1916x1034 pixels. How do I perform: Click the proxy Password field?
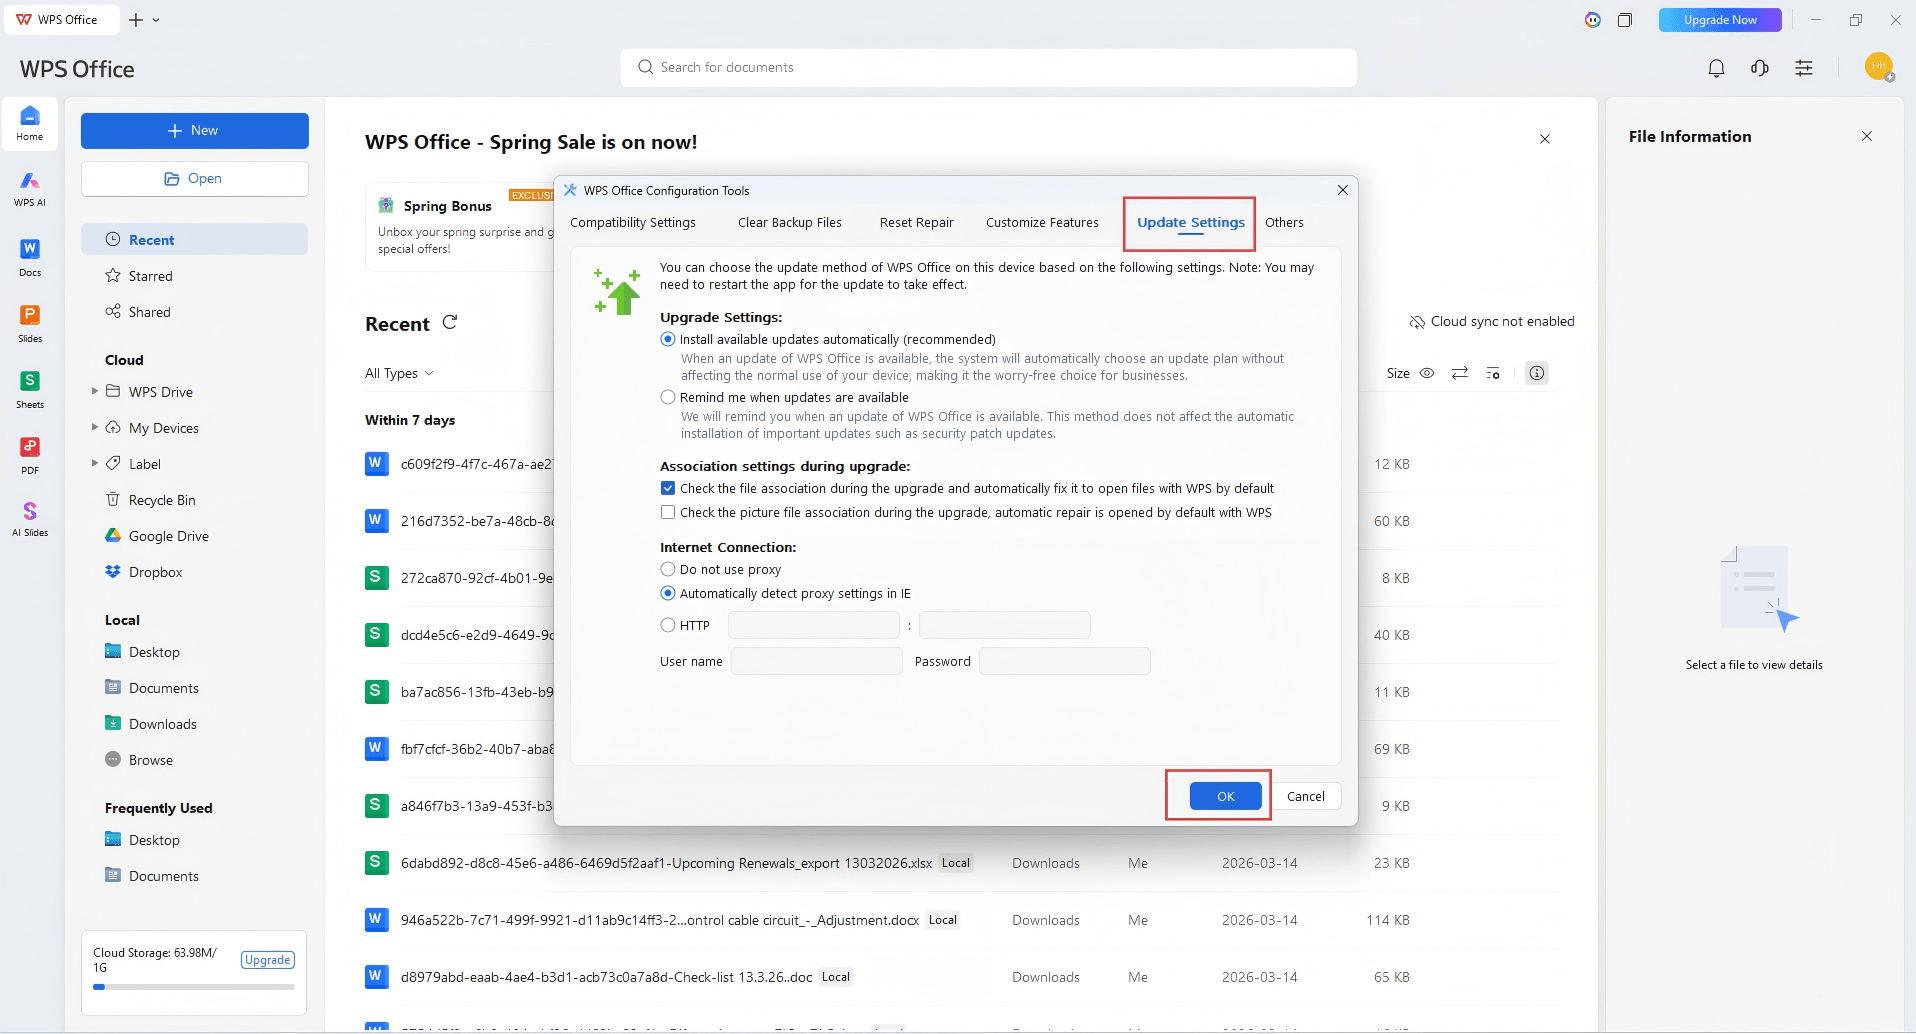point(1065,661)
